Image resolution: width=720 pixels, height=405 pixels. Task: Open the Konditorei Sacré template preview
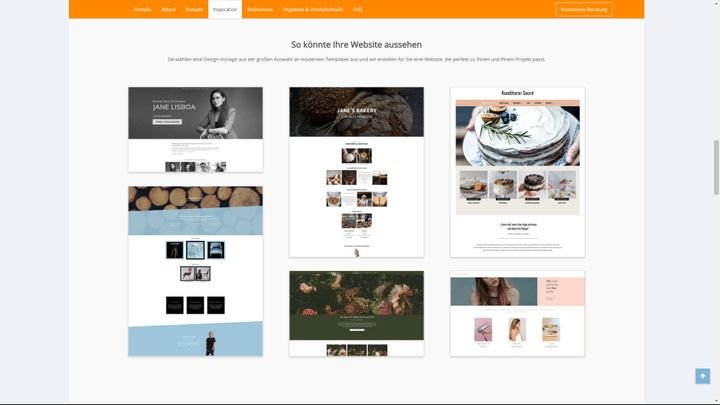[x=517, y=171]
